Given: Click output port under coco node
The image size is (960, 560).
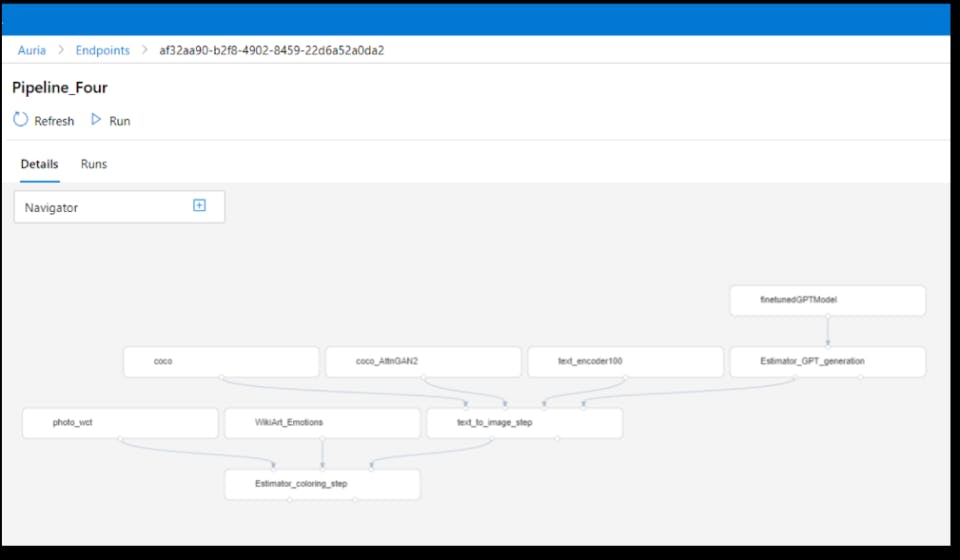Looking at the screenshot, I should [x=221, y=377].
